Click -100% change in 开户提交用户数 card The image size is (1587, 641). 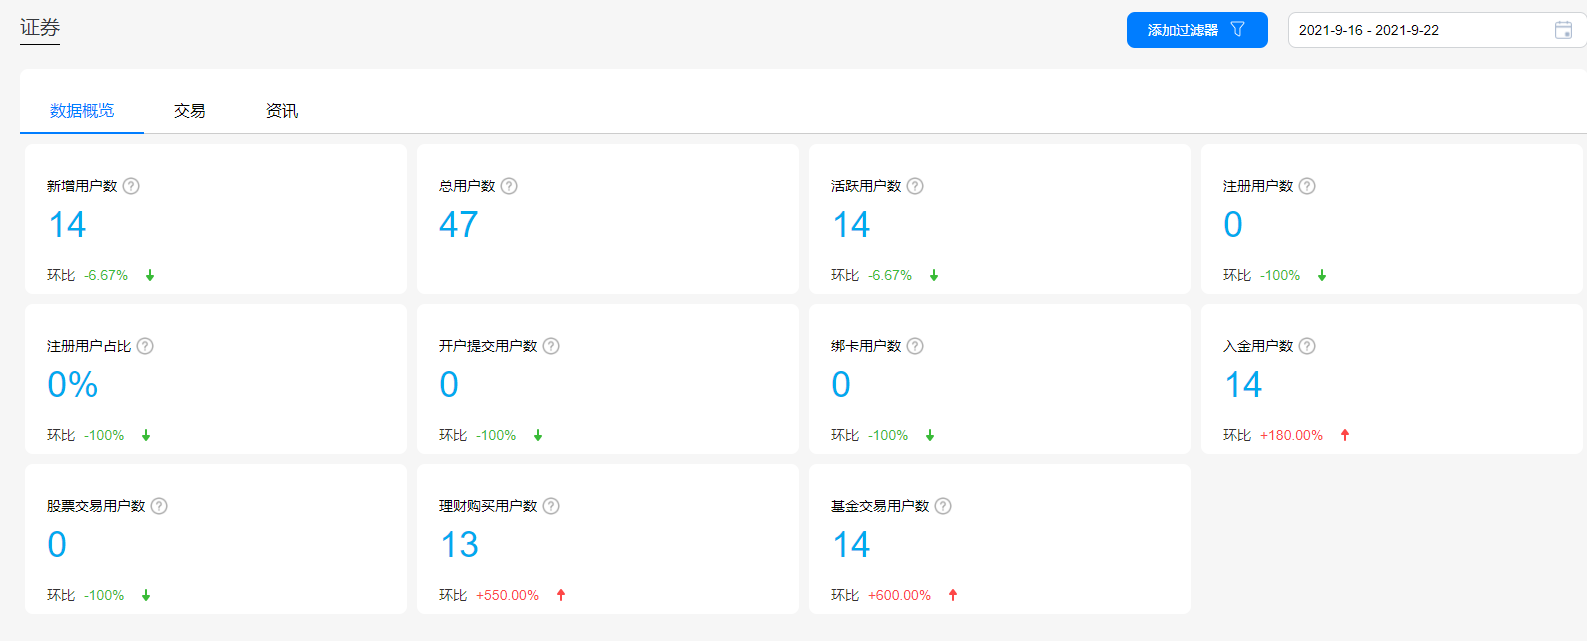coord(496,435)
